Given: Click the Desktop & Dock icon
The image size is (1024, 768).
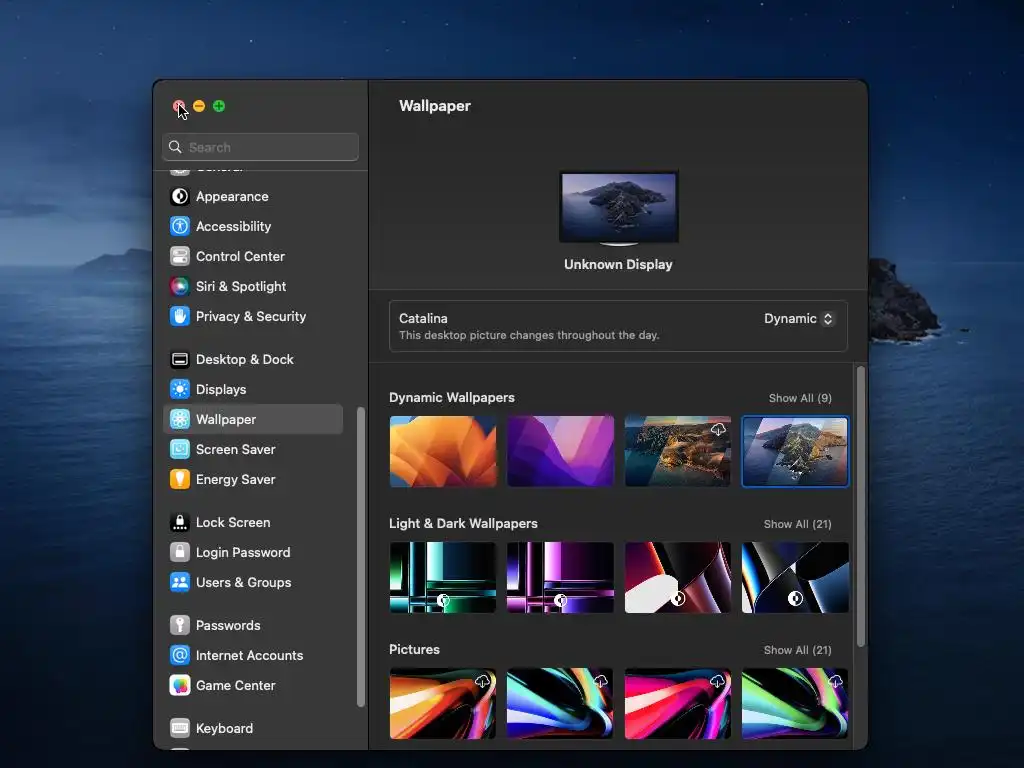Looking at the screenshot, I should 180,360.
